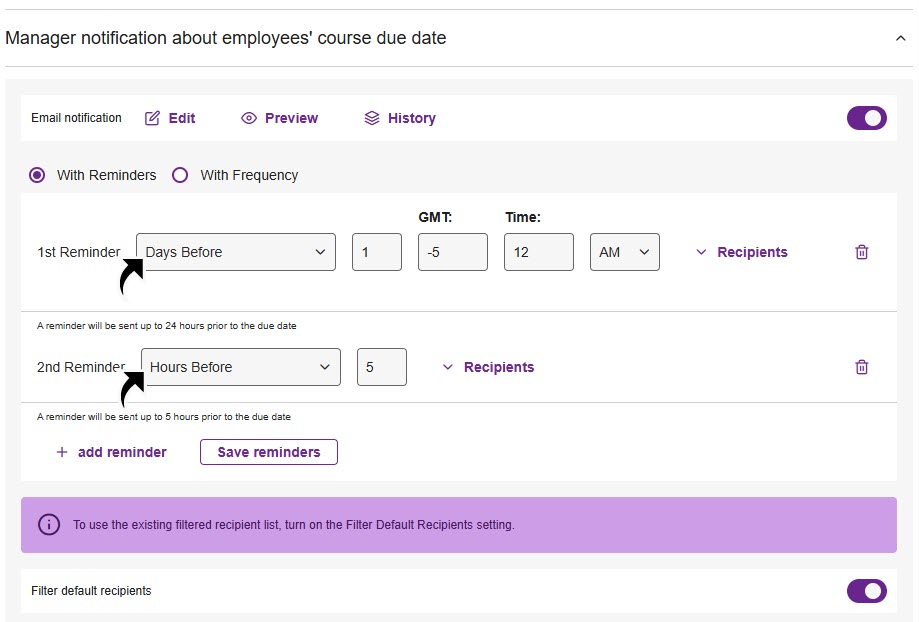
Task: Click the info icon in purple banner
Action: click(48, 524)
